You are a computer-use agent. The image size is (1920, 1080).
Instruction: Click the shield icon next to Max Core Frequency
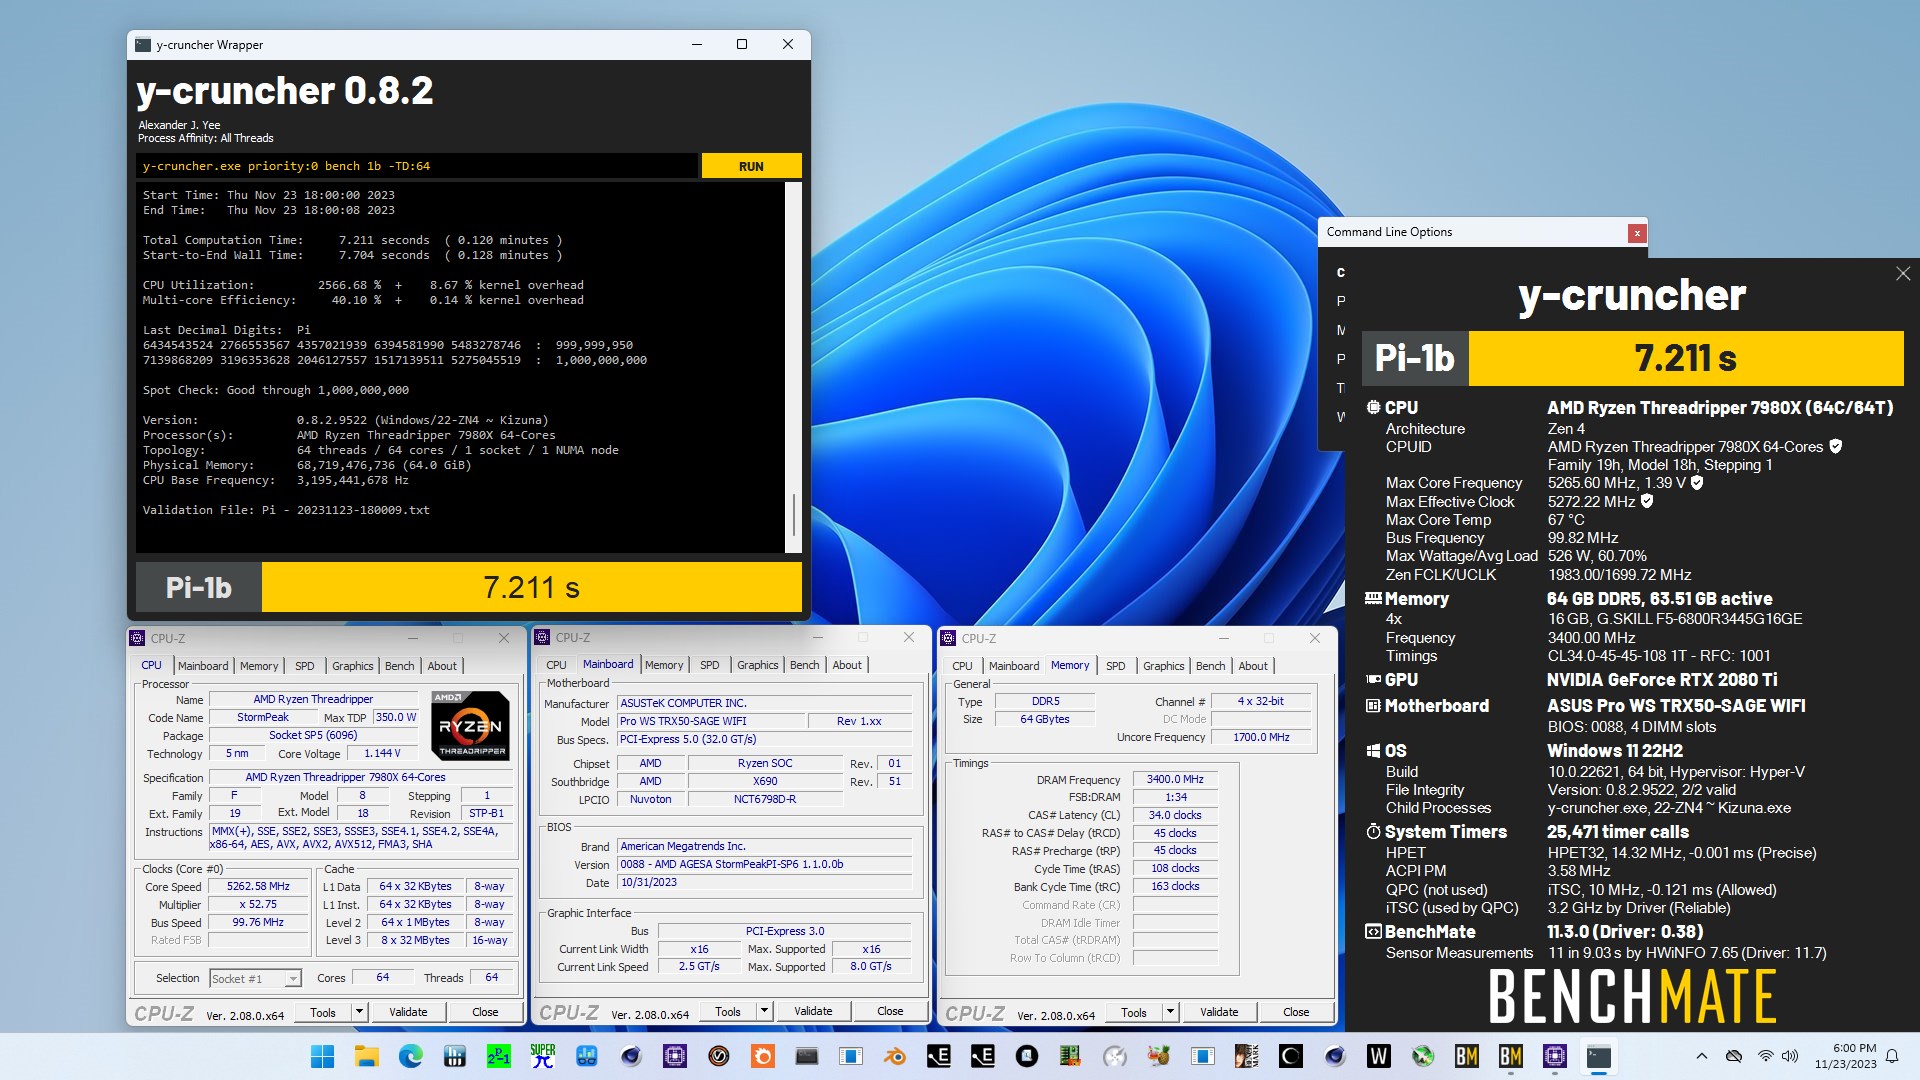1697,483
